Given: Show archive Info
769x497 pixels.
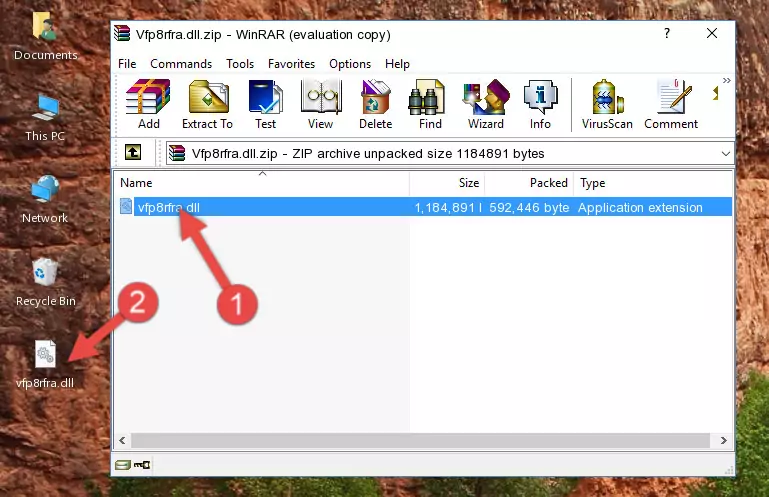Looking at the screenshot, I should pyautogui.click(x=540, y=105).
